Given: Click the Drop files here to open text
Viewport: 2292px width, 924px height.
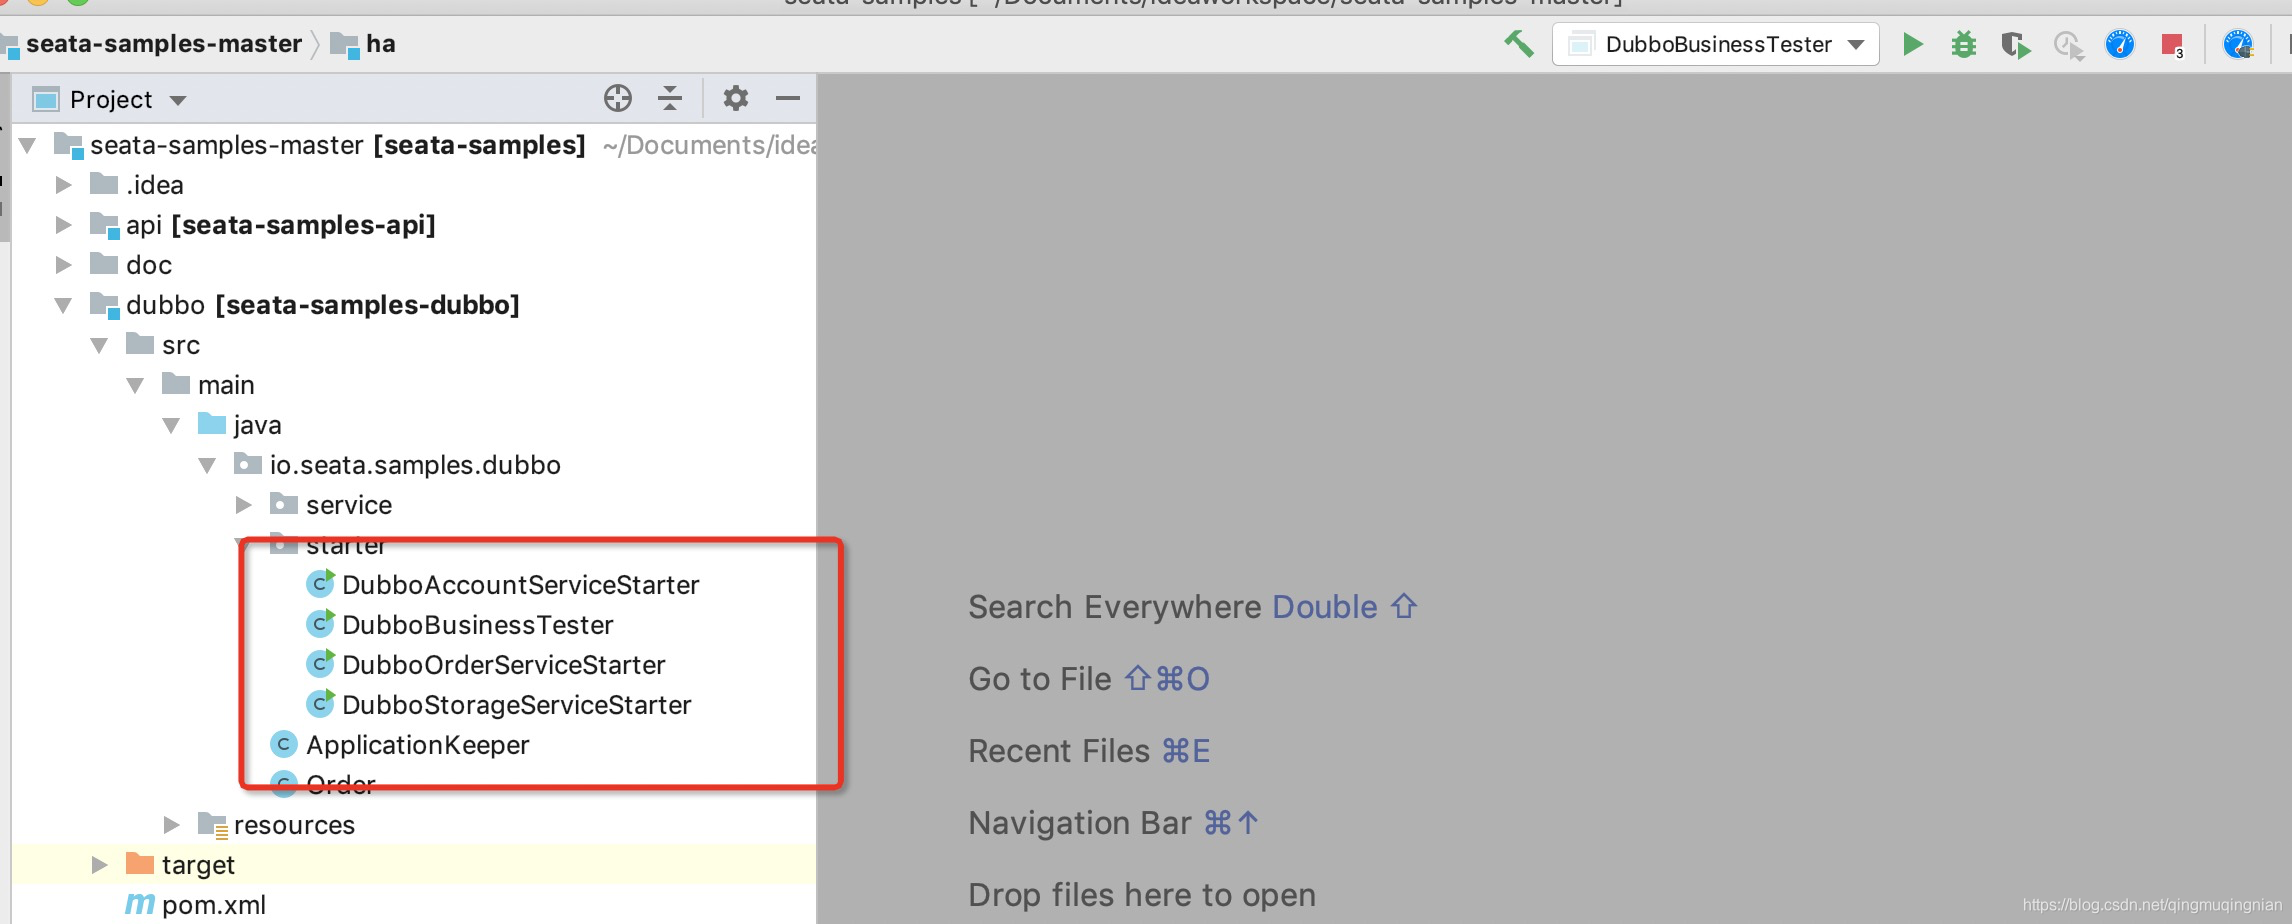Looking at the screenshot, I should [1142, 895].
